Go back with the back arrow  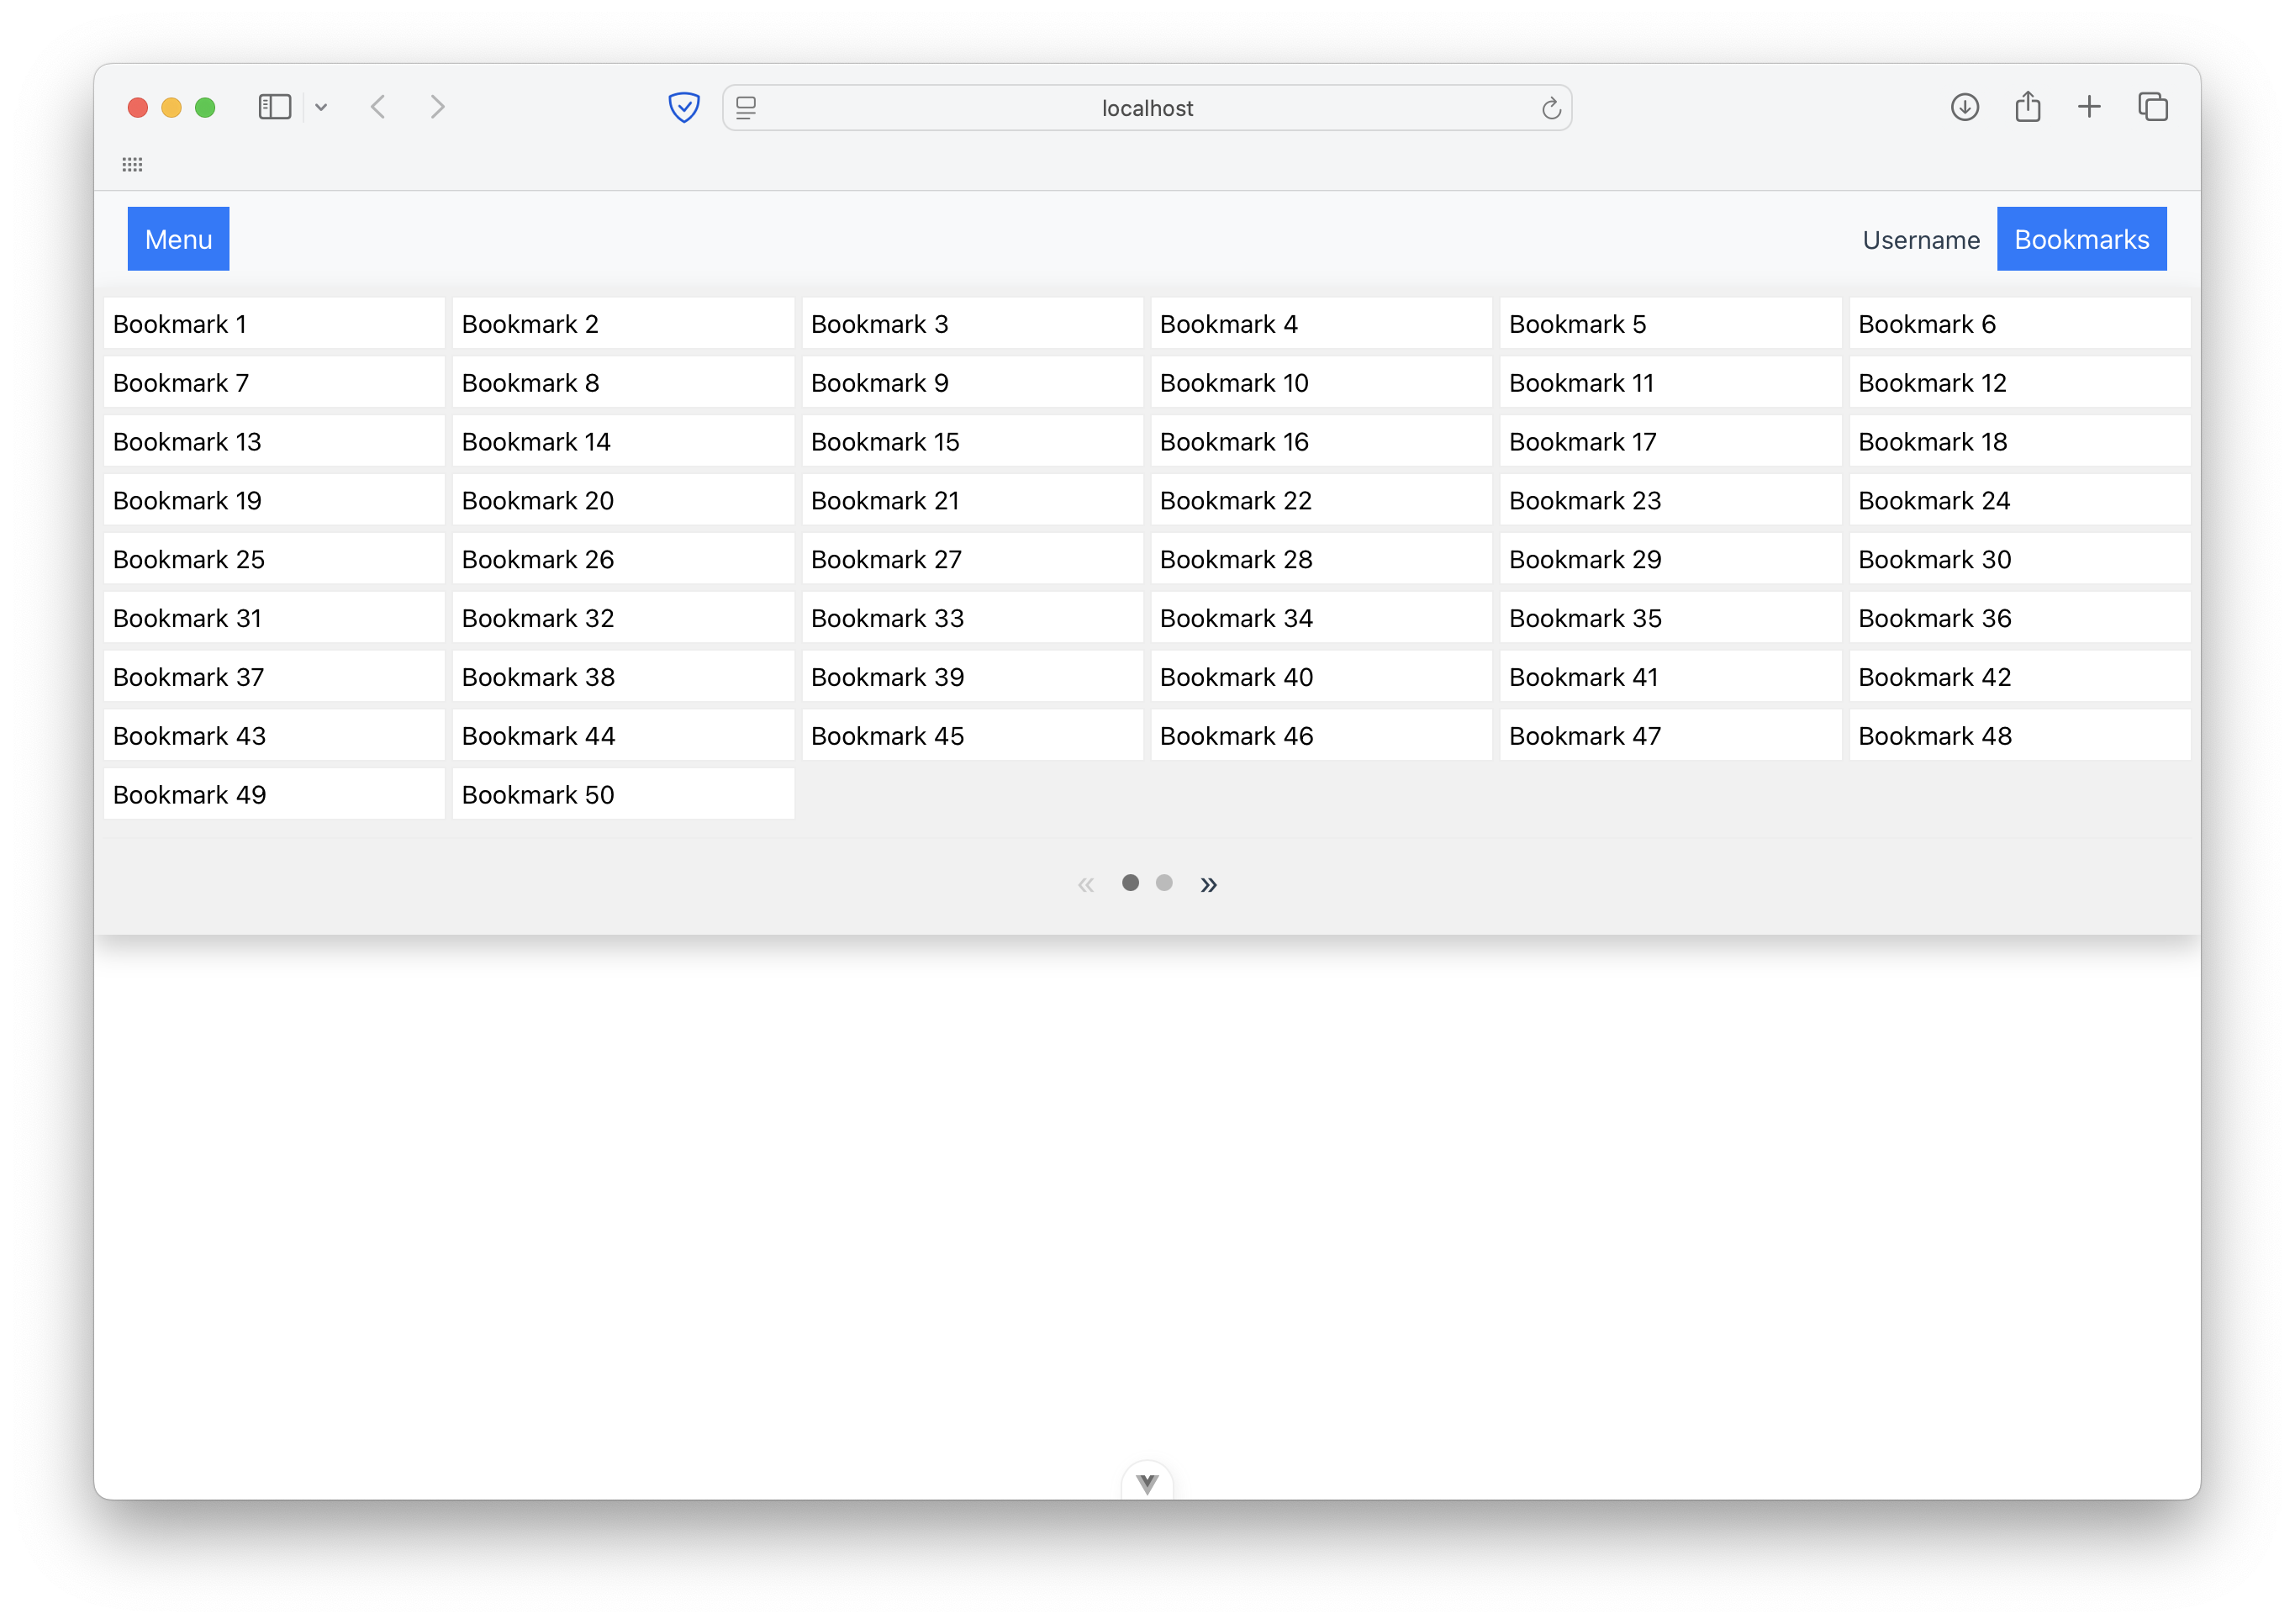(x=378, y=107)
